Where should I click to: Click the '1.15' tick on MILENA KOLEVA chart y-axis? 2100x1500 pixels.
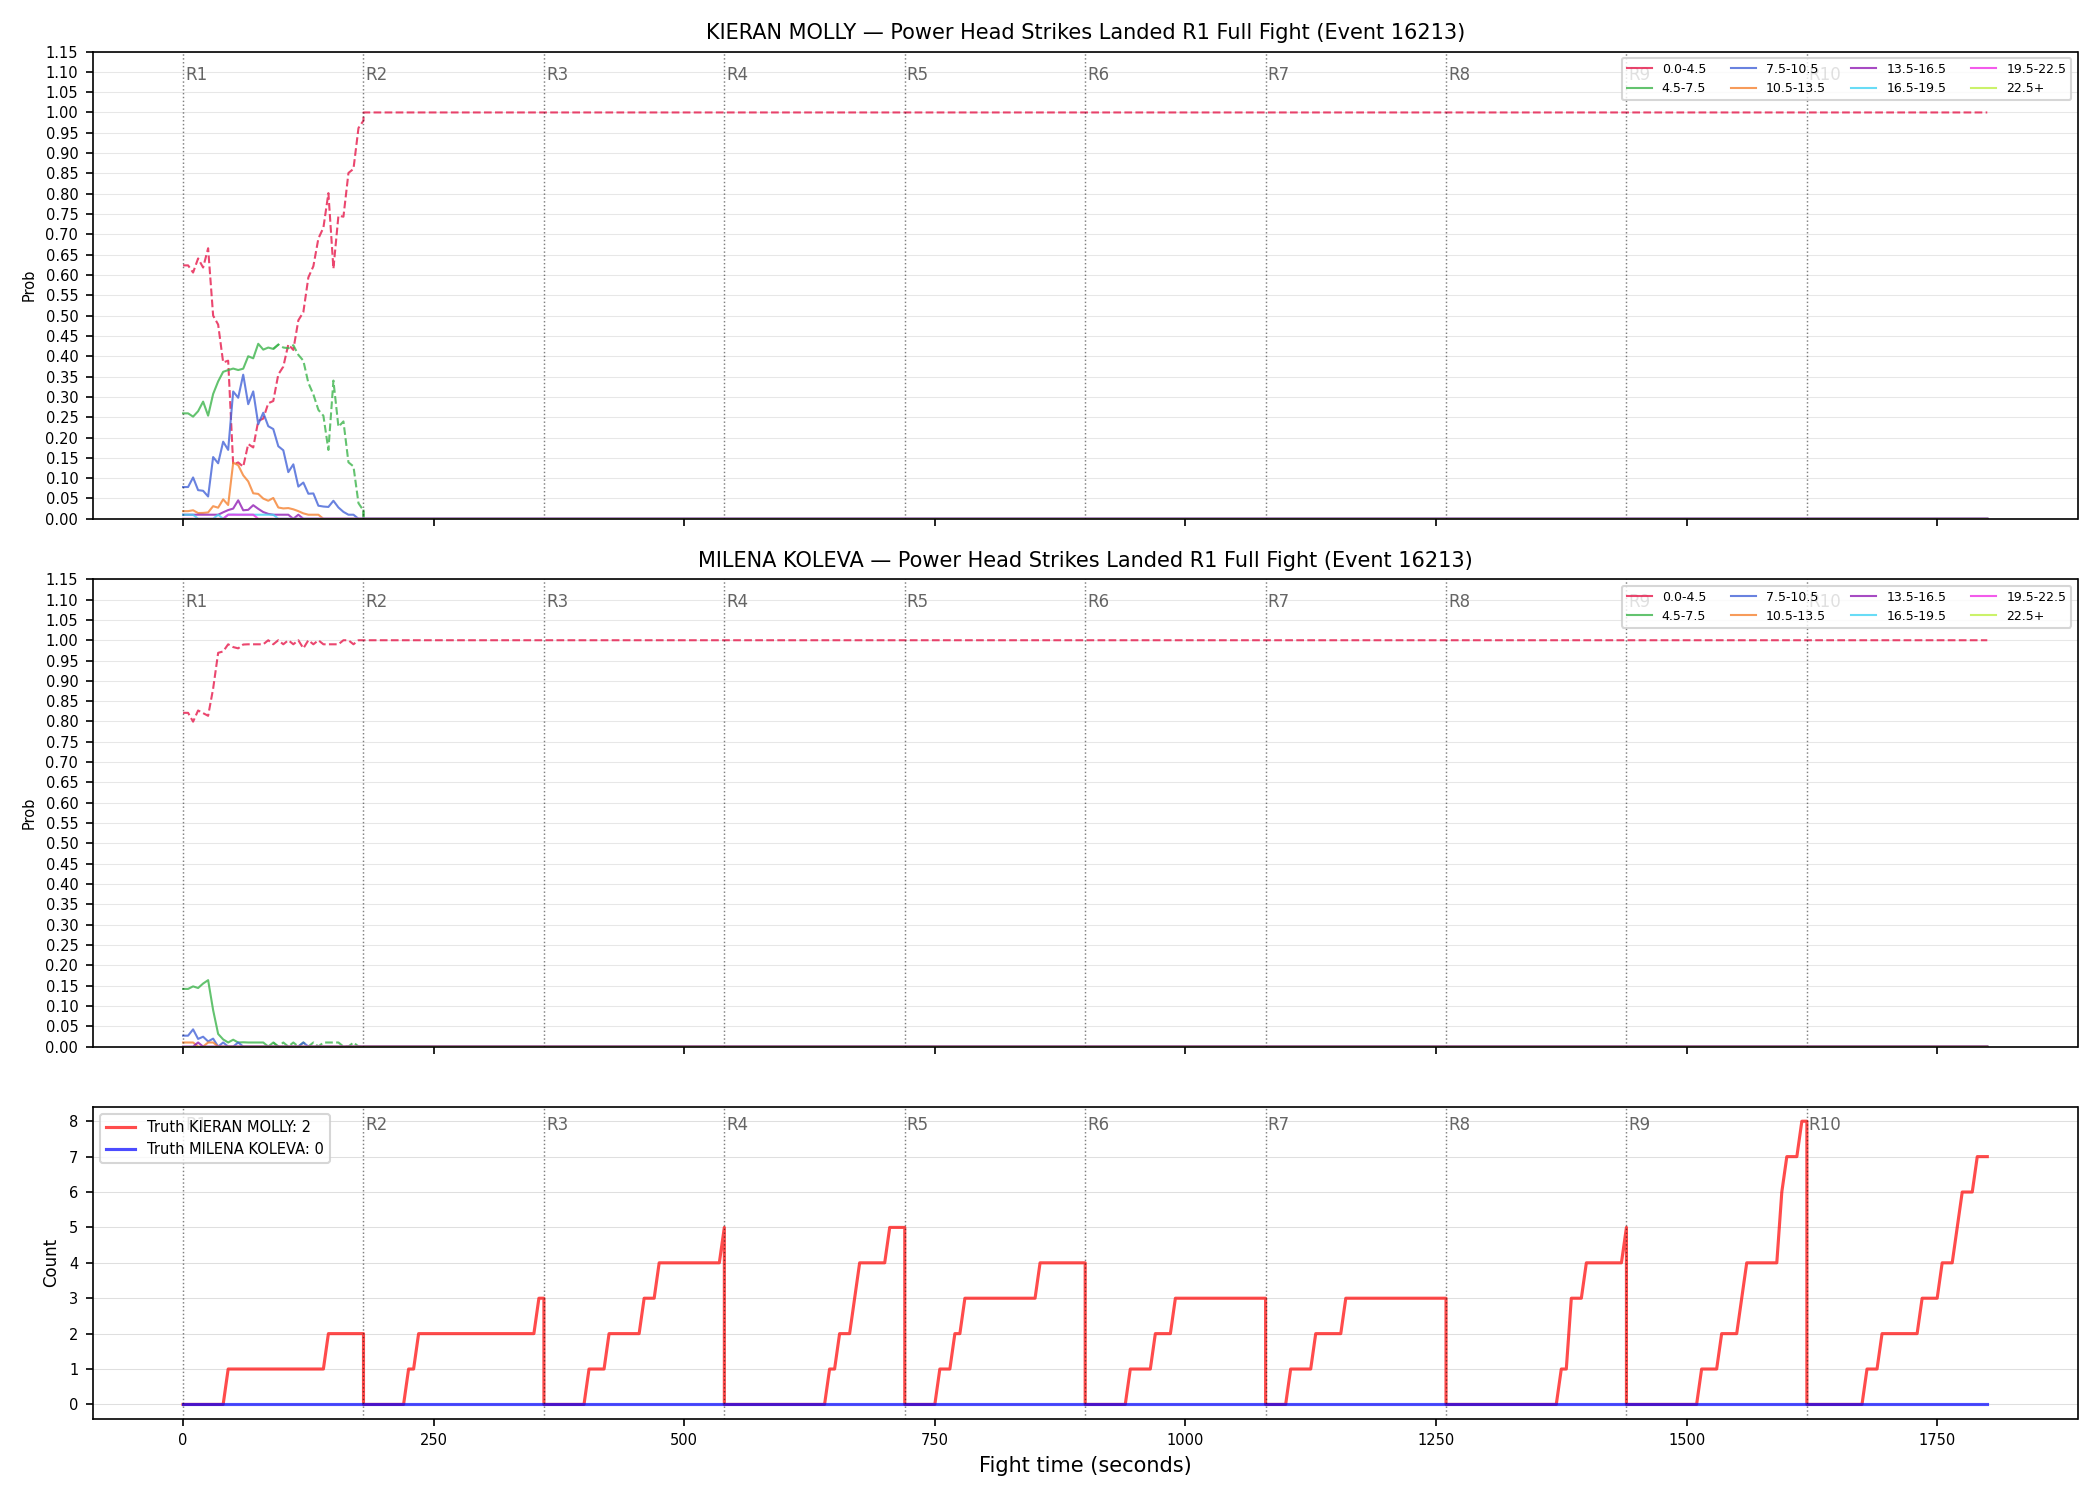click(61, 580)
